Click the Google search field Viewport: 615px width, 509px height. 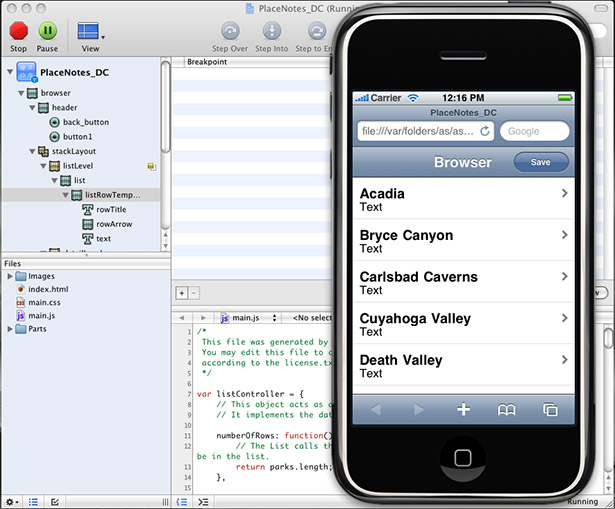pos(535,131)
